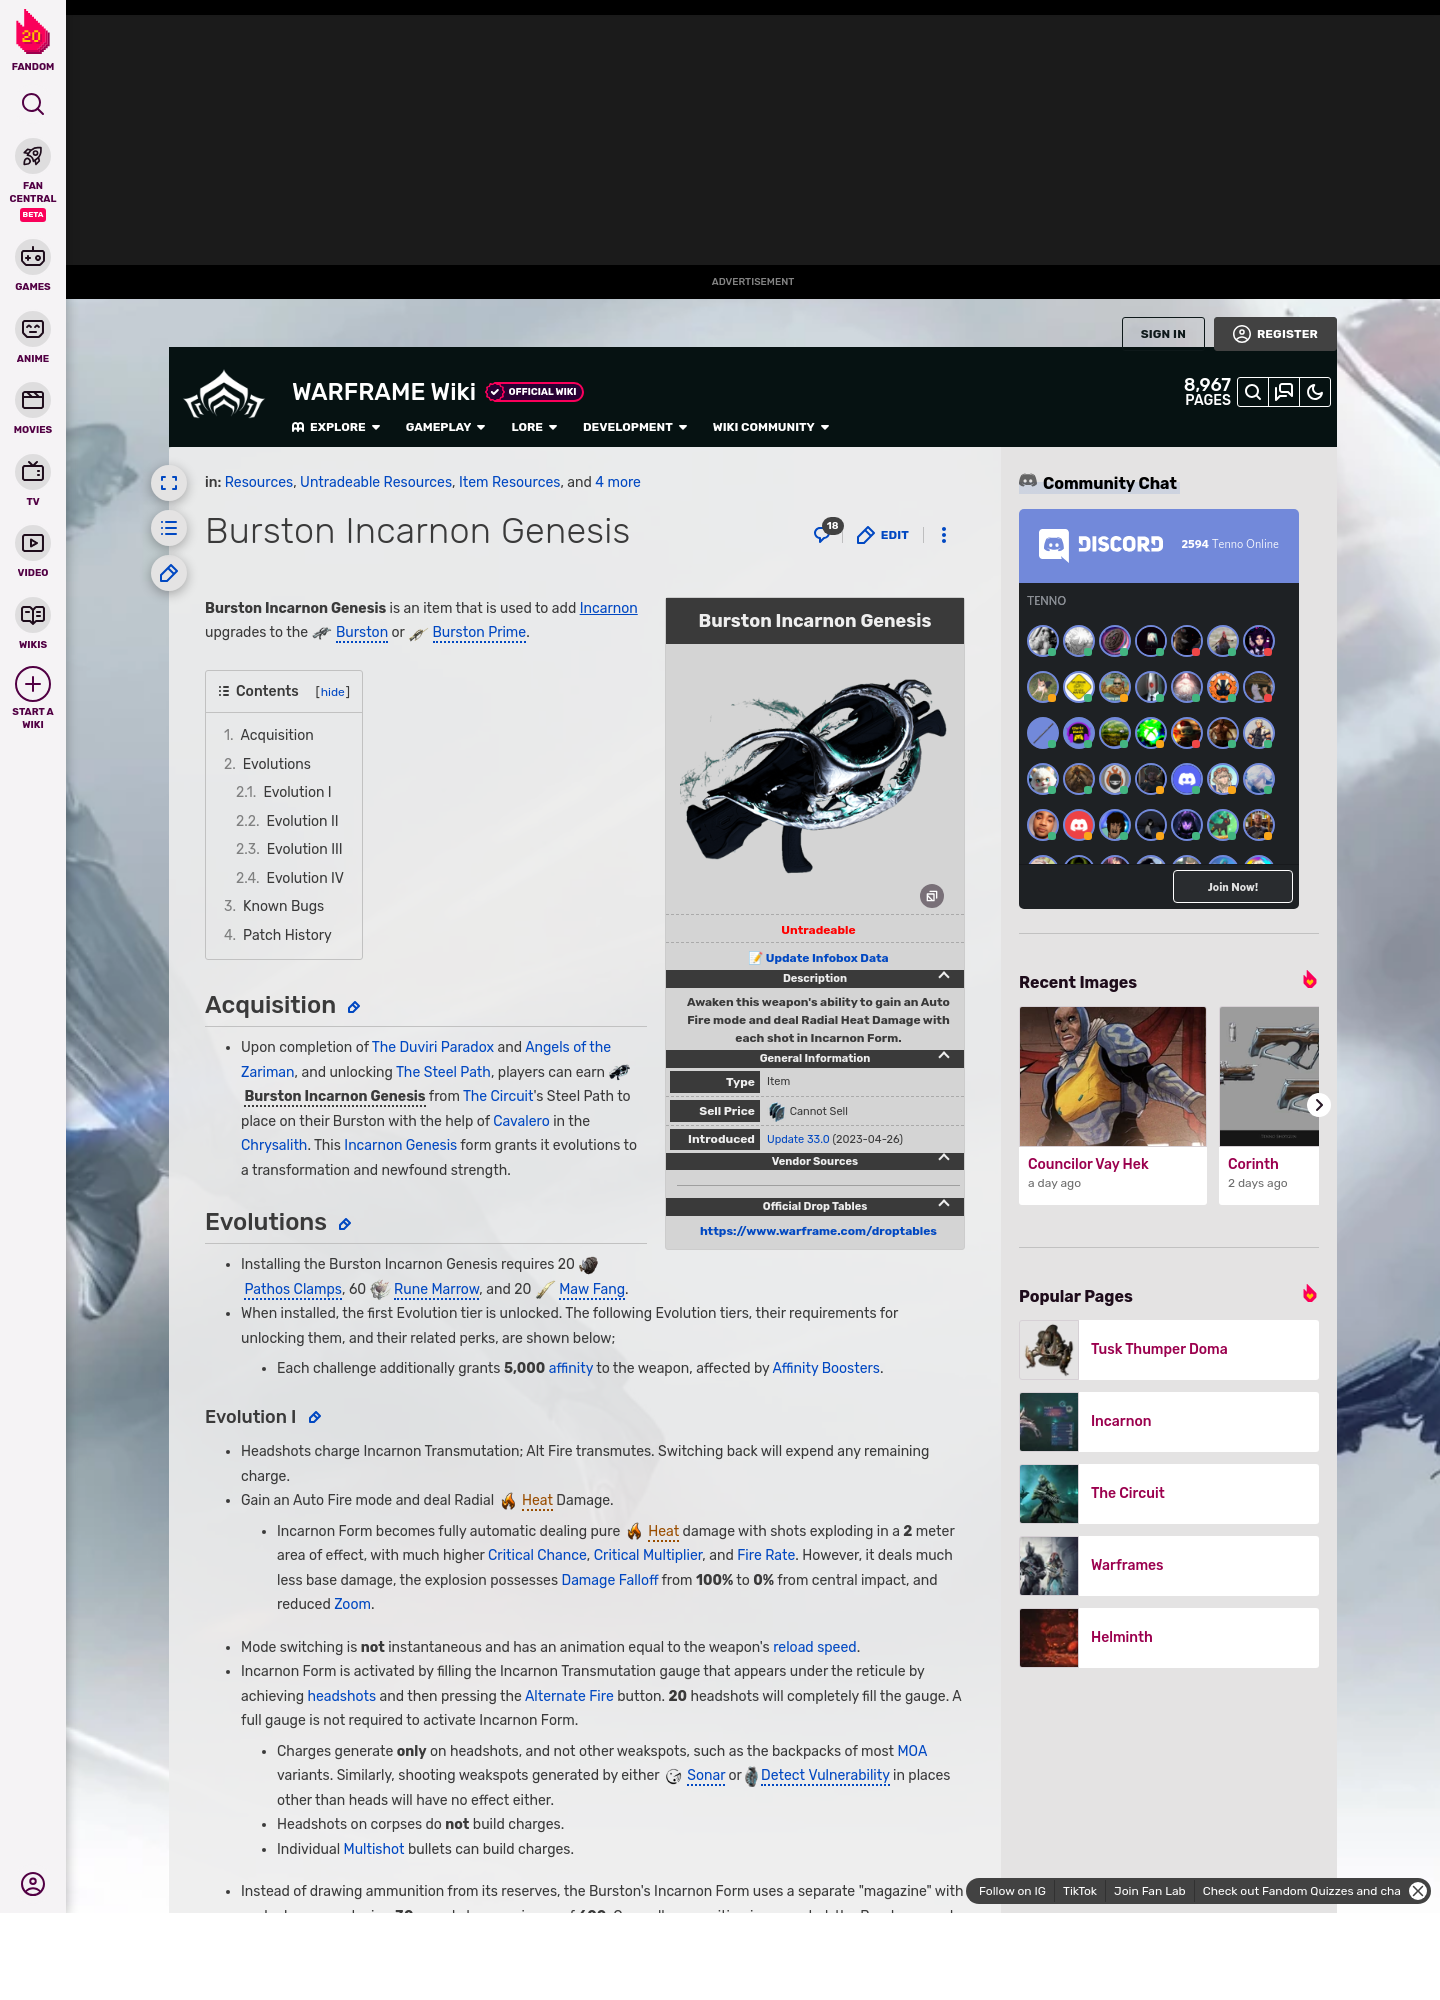Click Follow on IG in bottom bar
Viewport: 1440px width, 2000px height.
pos(1012,1891)
